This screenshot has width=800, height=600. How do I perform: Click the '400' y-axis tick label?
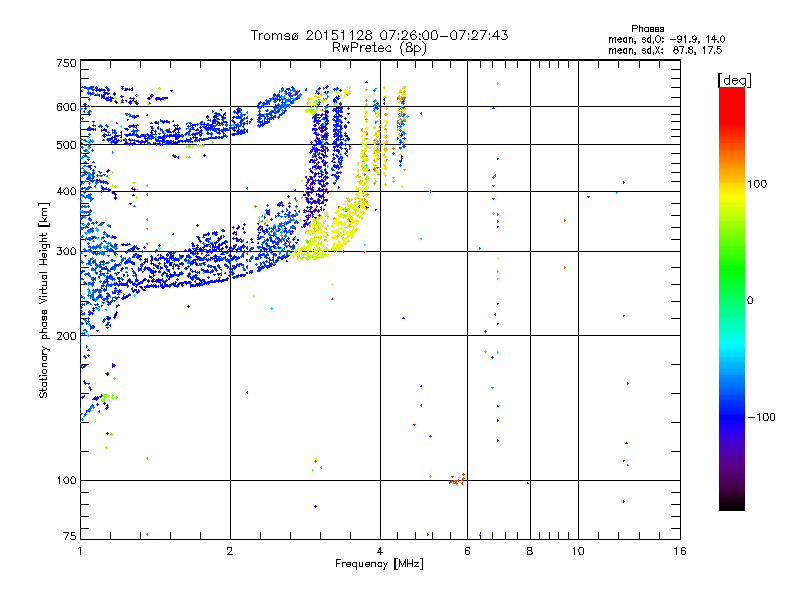[66, 192]
